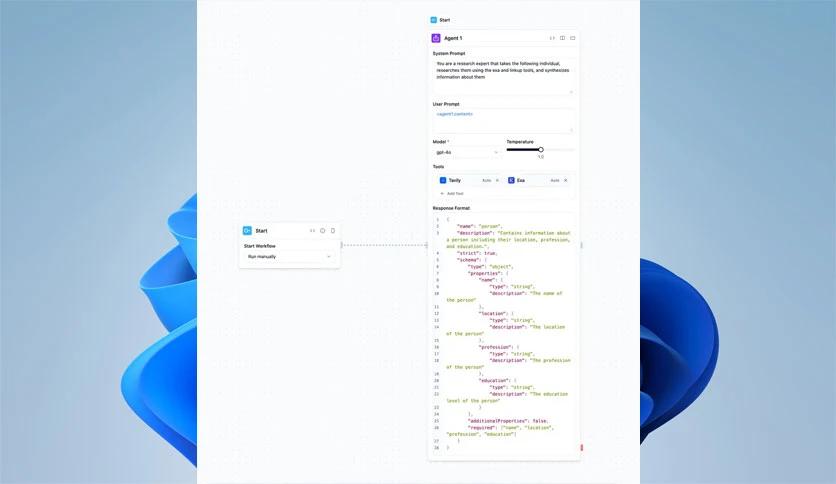The image size is (836, 484).
Task: Click the Add Tool button
Action: [x=452, y=193]
